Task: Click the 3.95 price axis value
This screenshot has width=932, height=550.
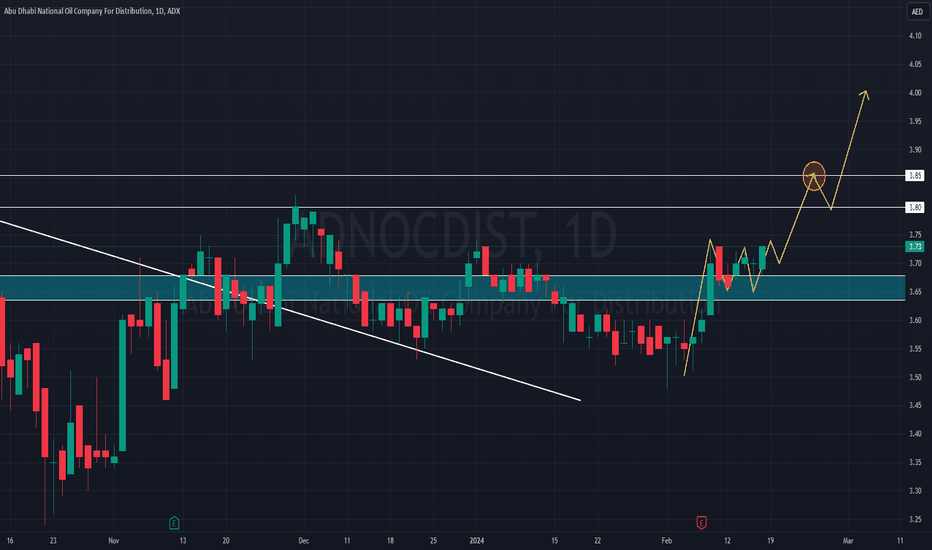Action: coord(915,121)
